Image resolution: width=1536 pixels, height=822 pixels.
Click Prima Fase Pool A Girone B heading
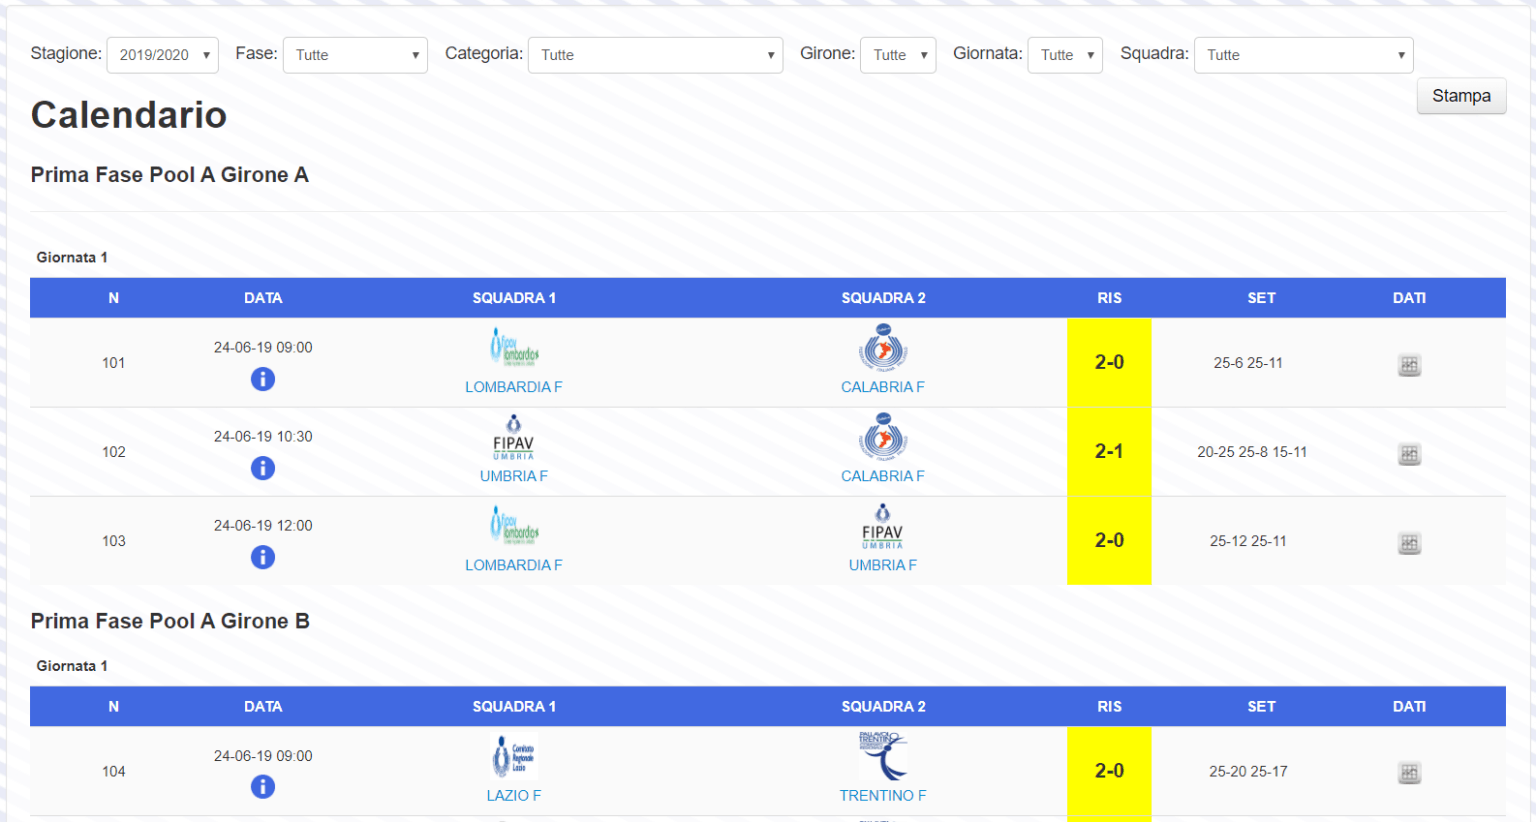pyautogui.click(x=170, y=621)
